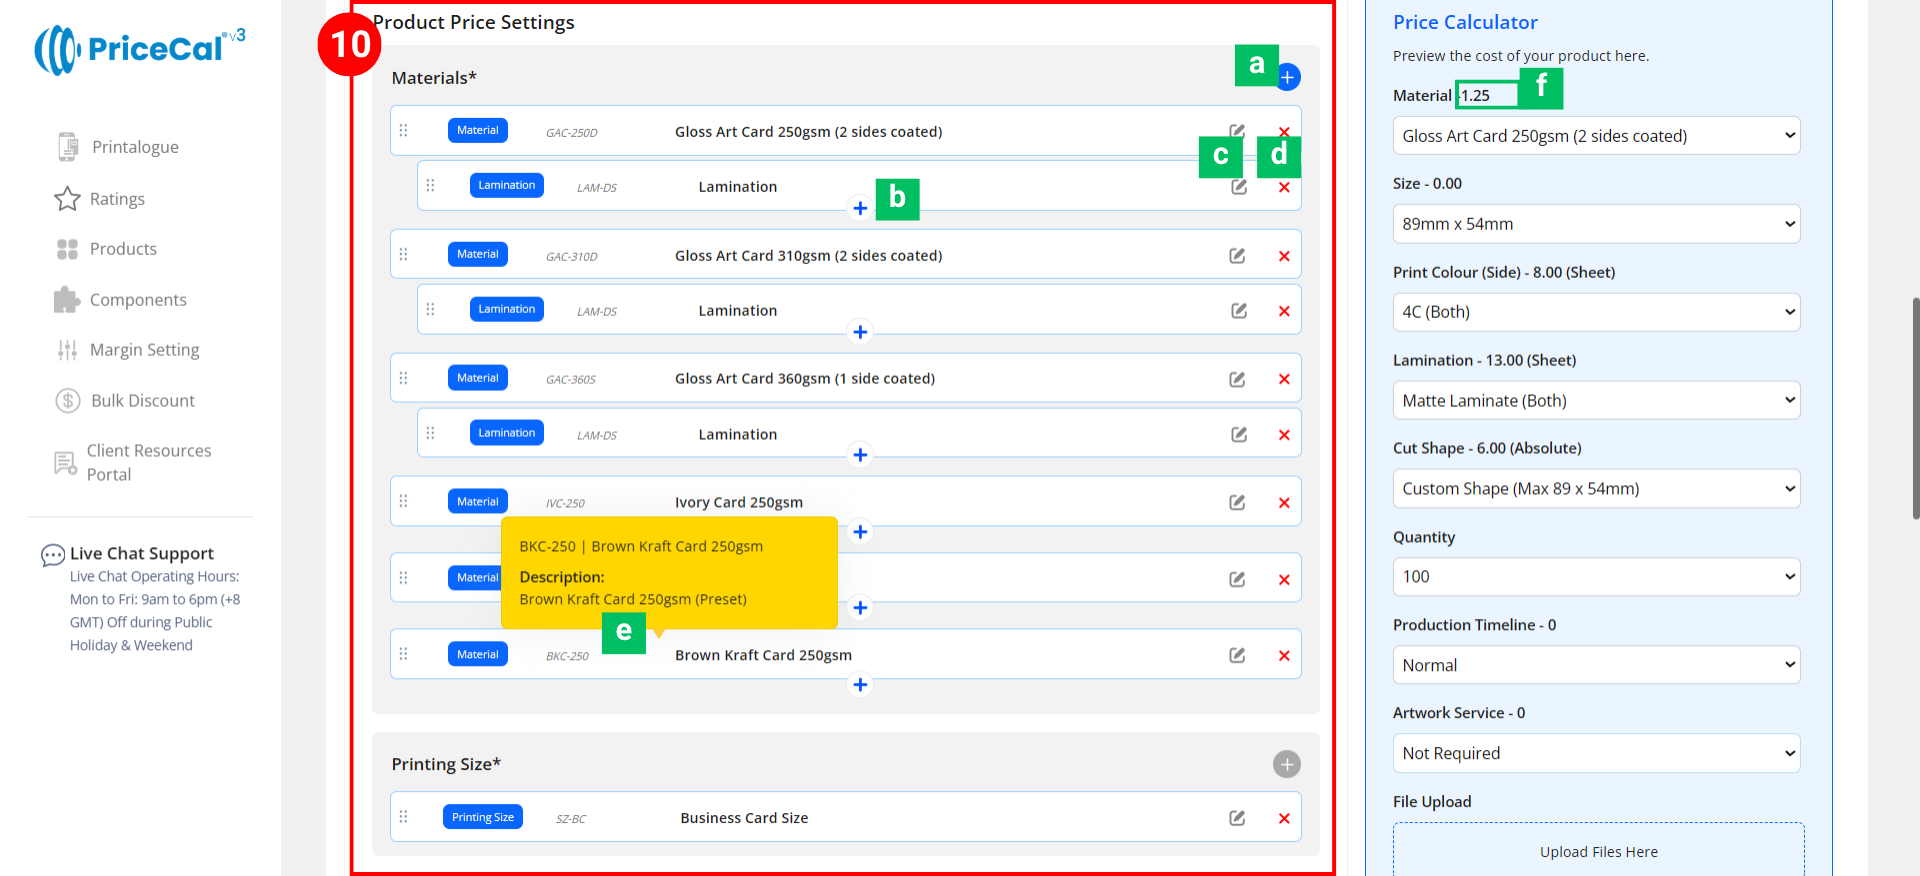Click plus below Ivory Card 250gsm
This screenshot has height=876, width=1920.
point(860,532)
